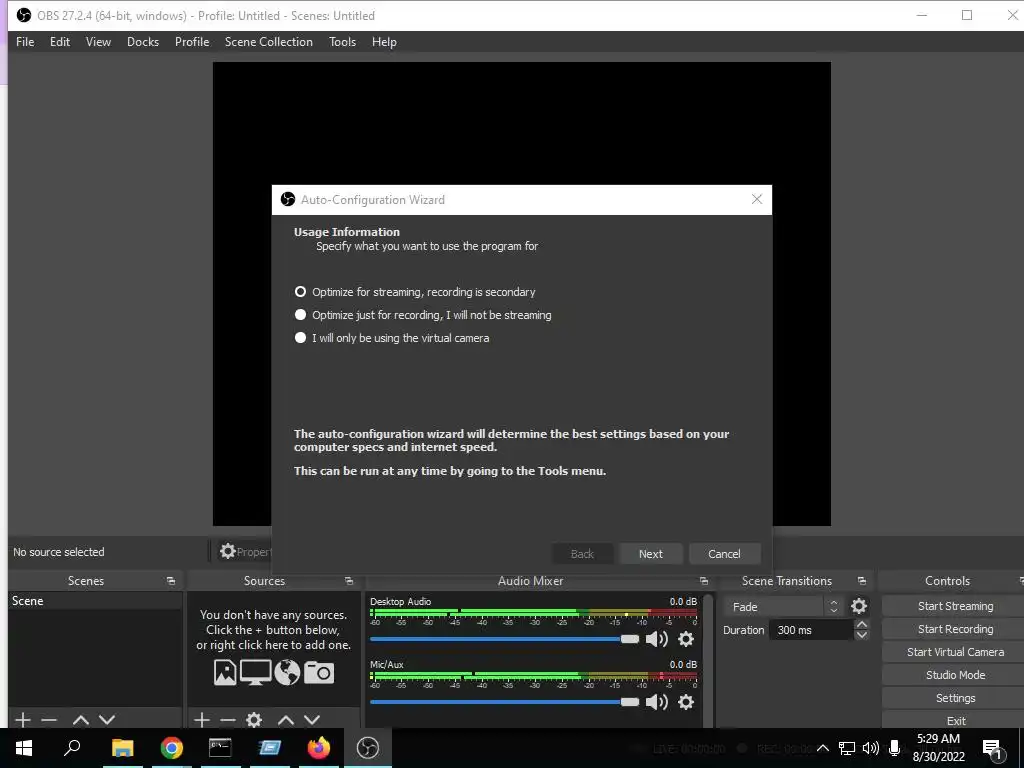Toggle Studio Mode
Image resolution: width=1024 pixels, height=768 pixels.
(x=955, y=675)
